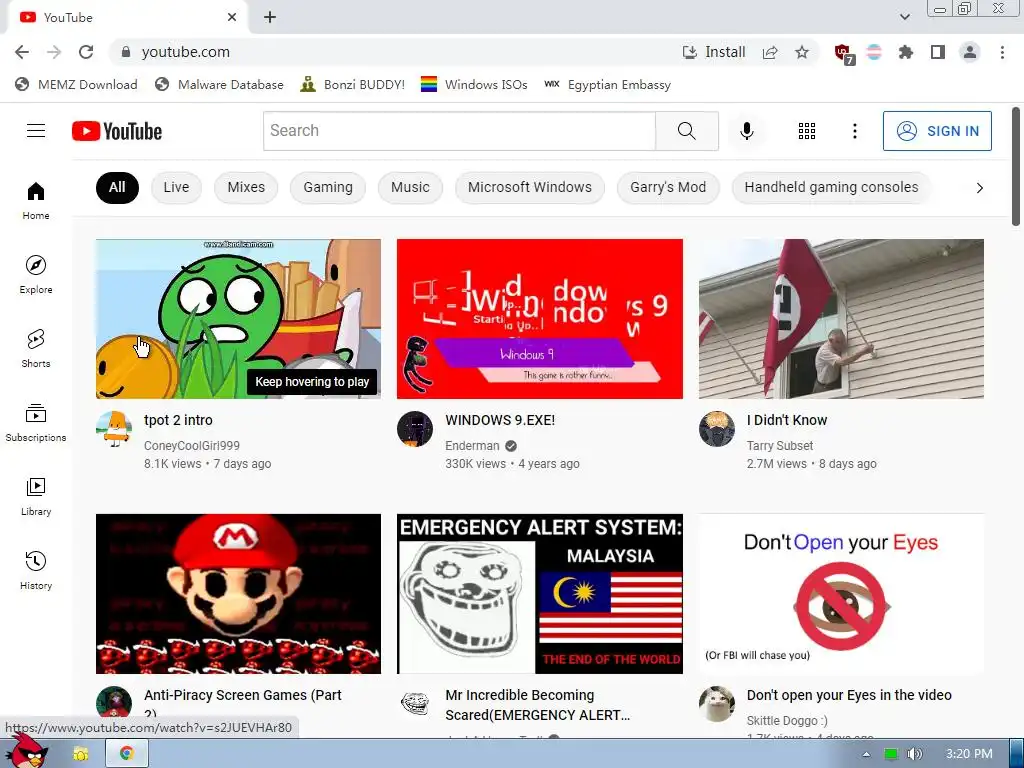The height and width of the screenshot is (768, 1024).
Task: Click ConeyCoolGirl999 channel avatar
Action: point(114,429)
